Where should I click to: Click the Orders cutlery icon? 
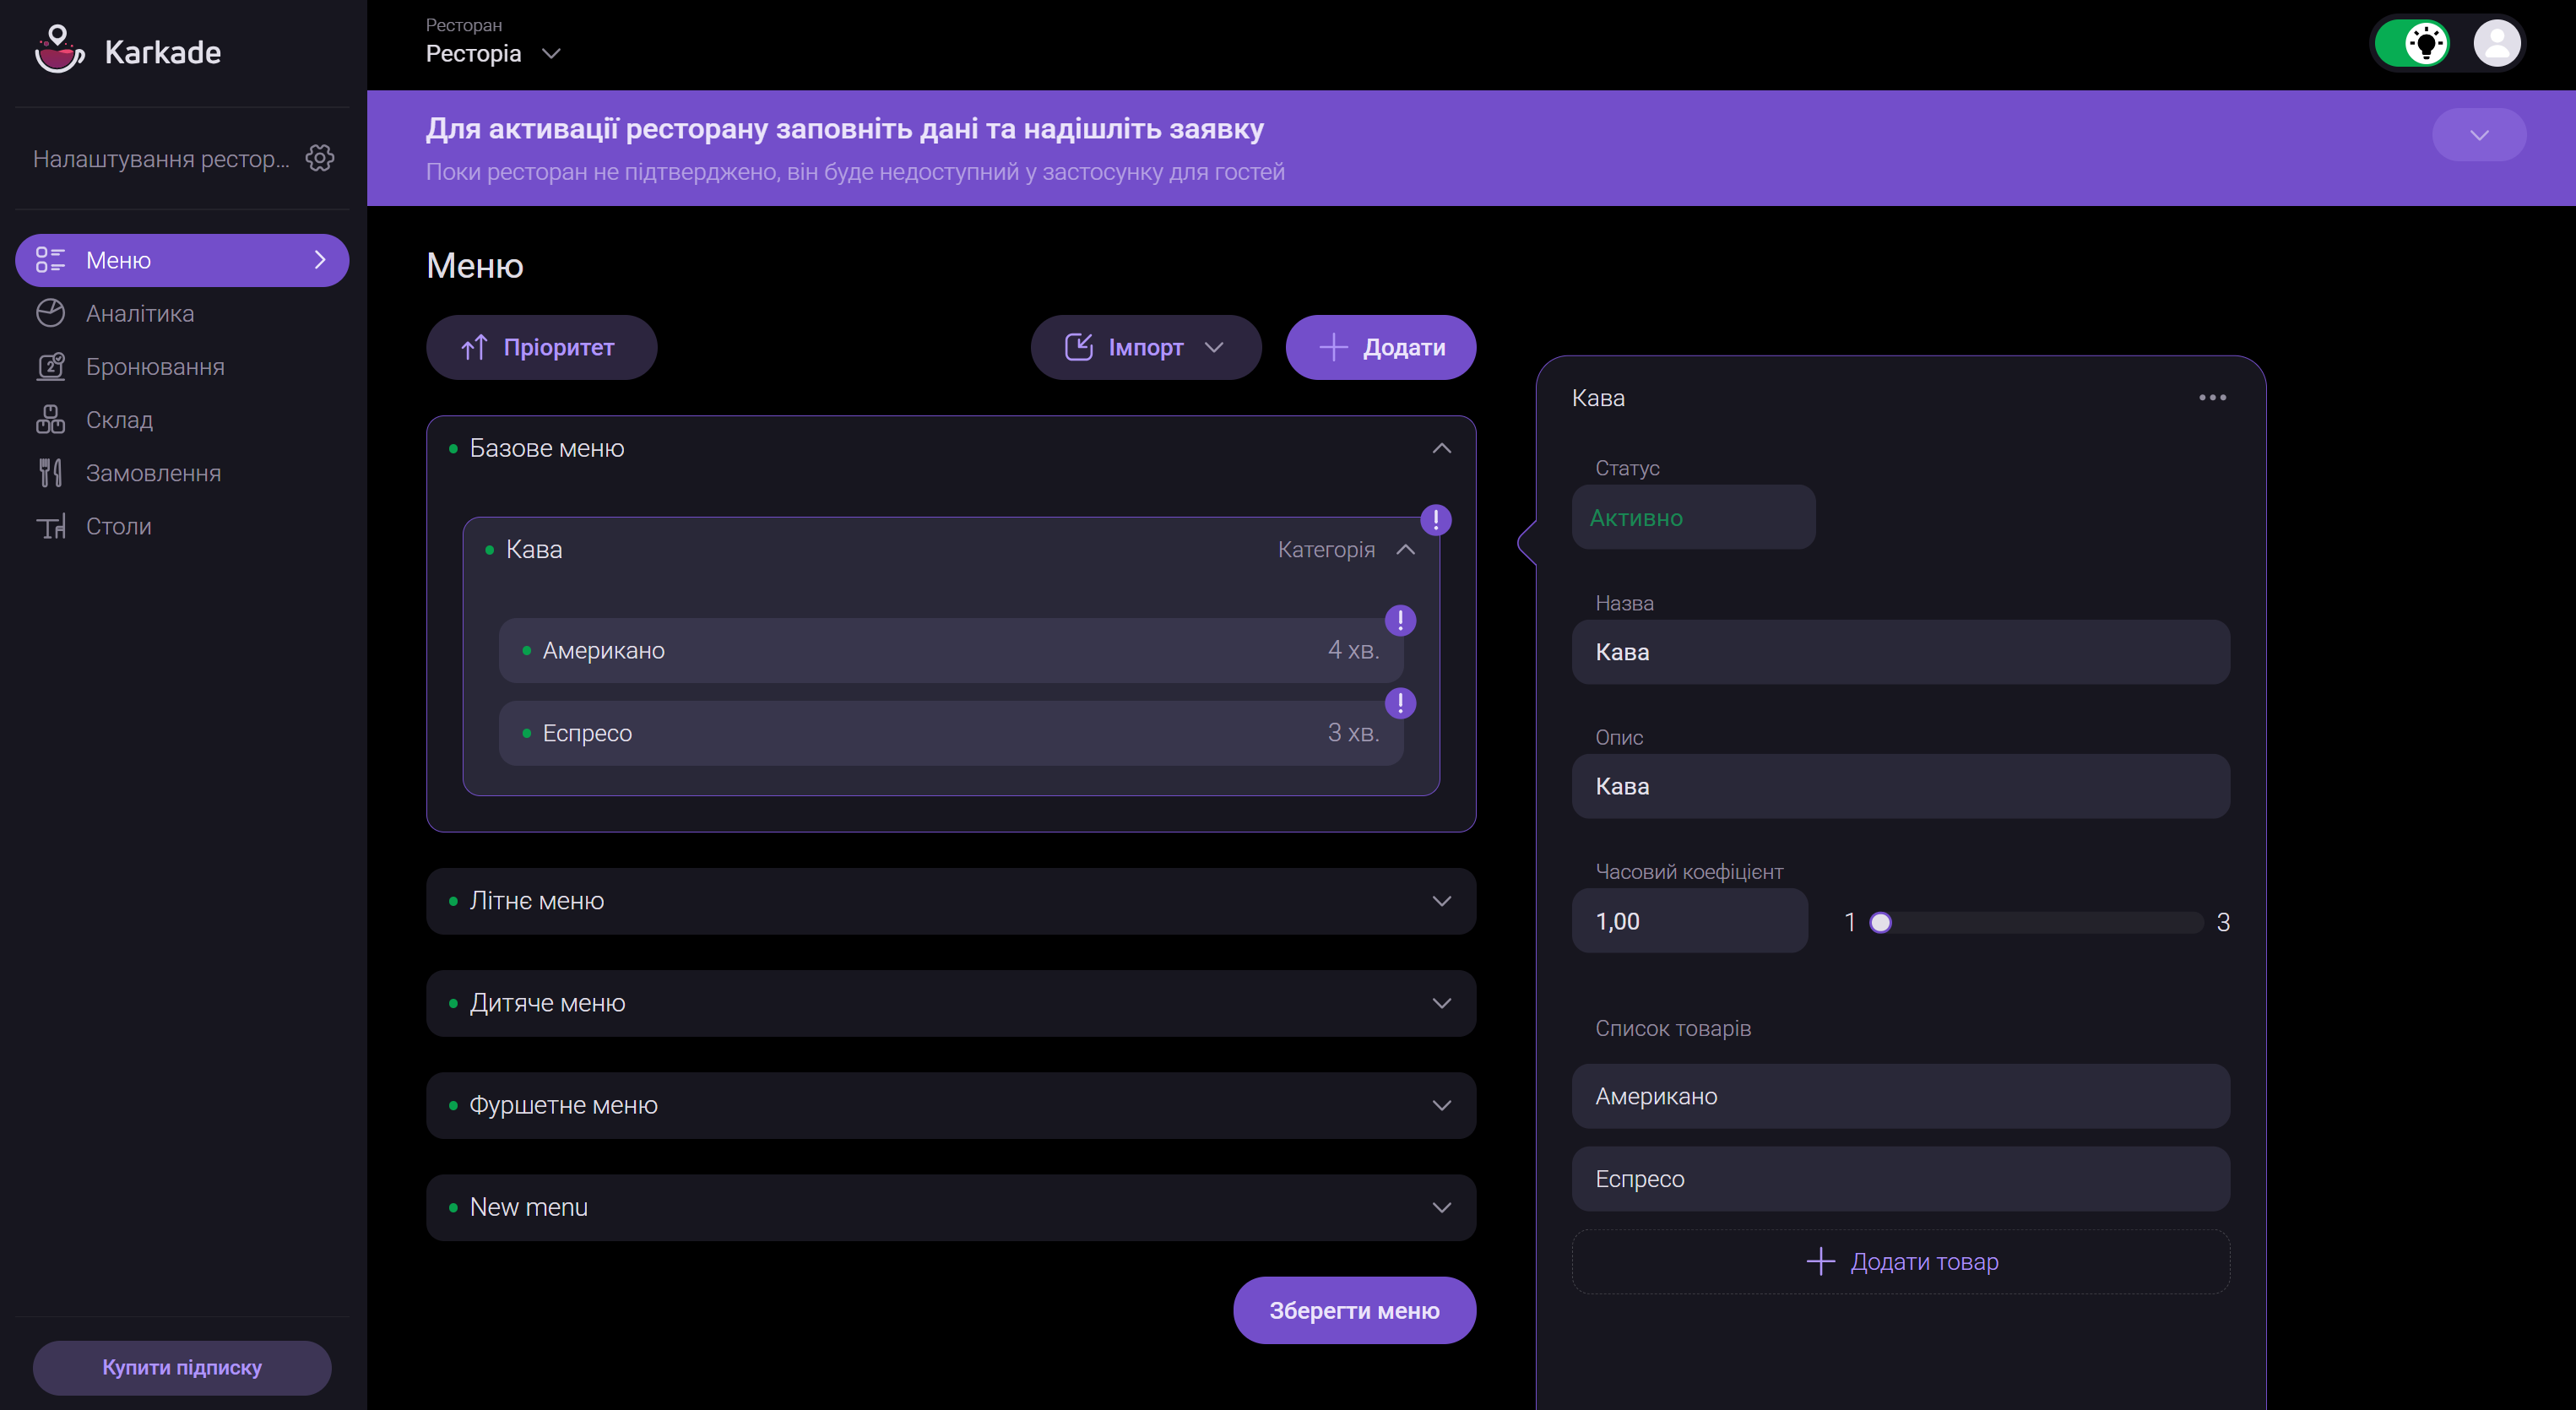[51, 472]
